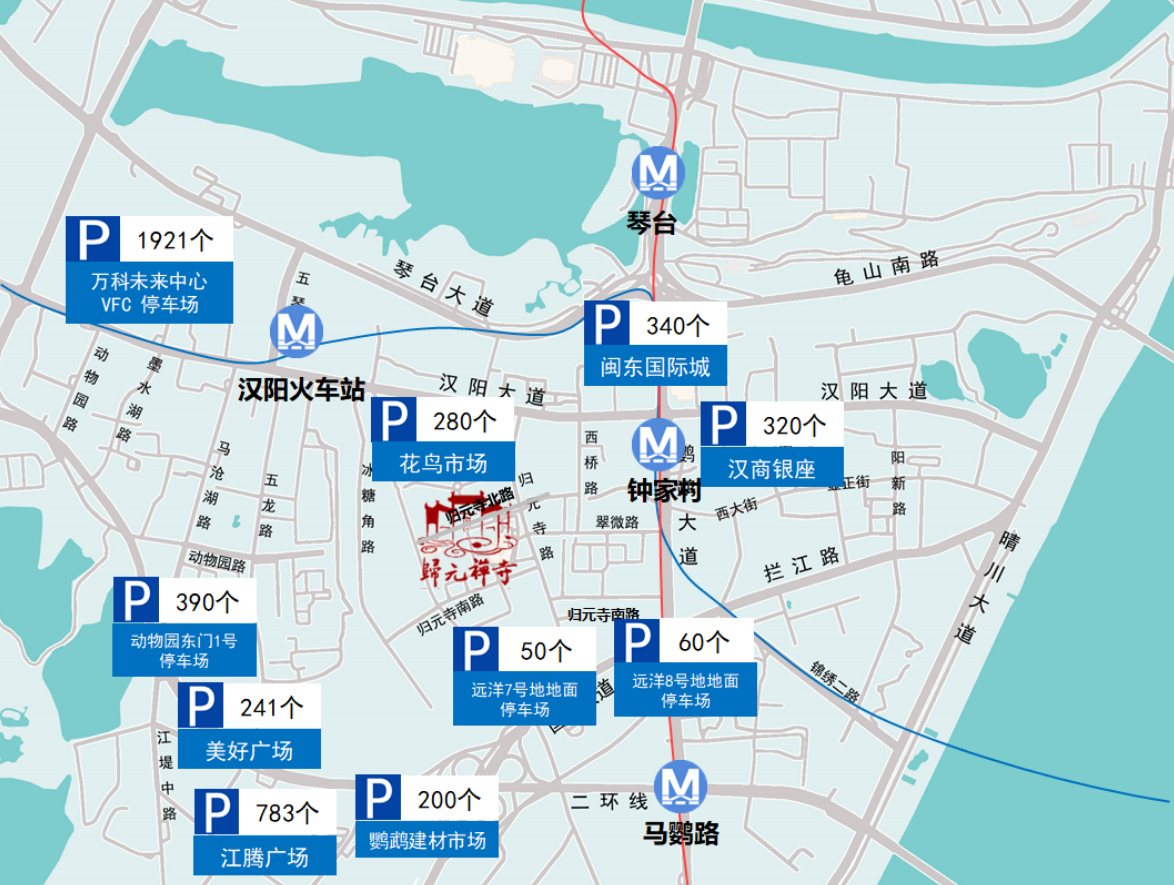This screenshot has height=885, width=1174.
Task: Click the parking P icon beside 783个
Action: [x=216, y=812]
